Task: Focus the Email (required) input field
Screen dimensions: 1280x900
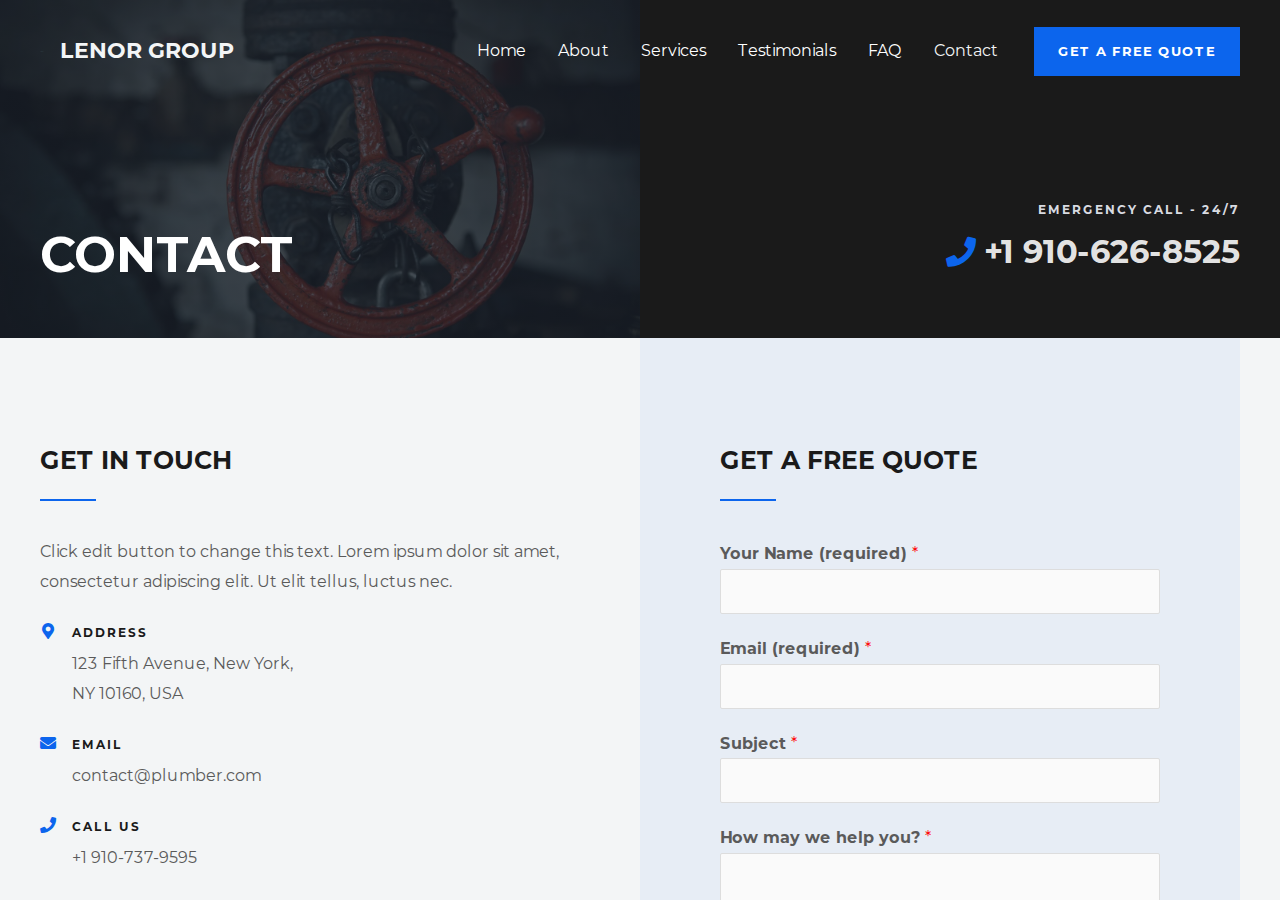Action: pos(940,686)
